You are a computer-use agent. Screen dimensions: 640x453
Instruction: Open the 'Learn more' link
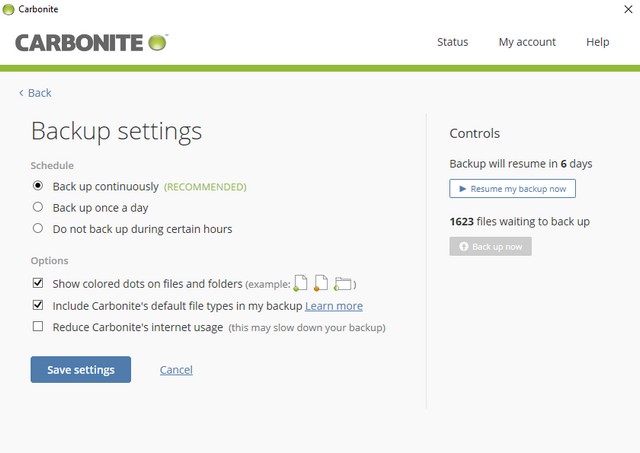(334, 306)
